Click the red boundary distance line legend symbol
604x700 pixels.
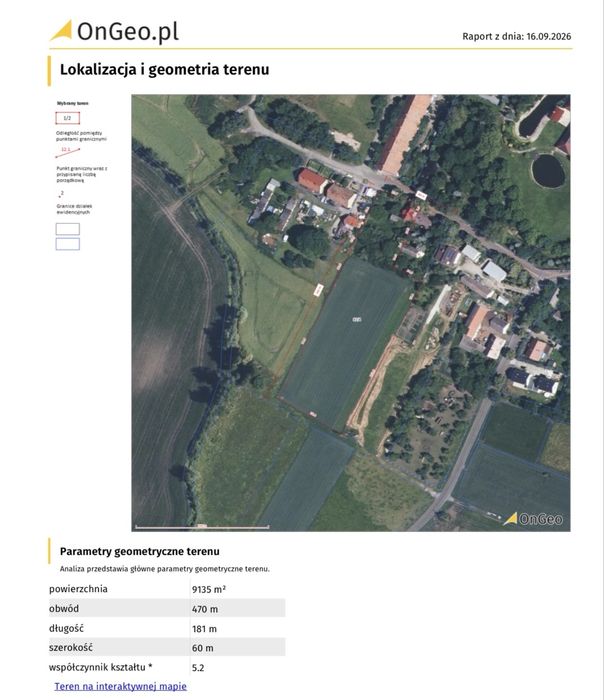[67, 152]
